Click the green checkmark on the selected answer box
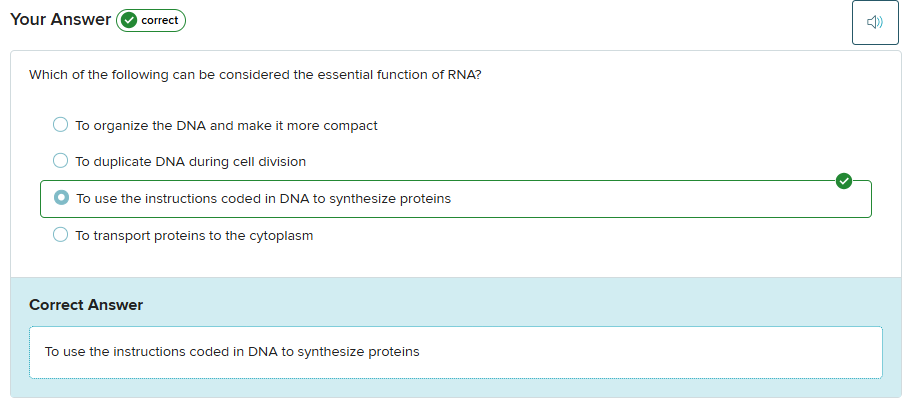 pos(843,181)
